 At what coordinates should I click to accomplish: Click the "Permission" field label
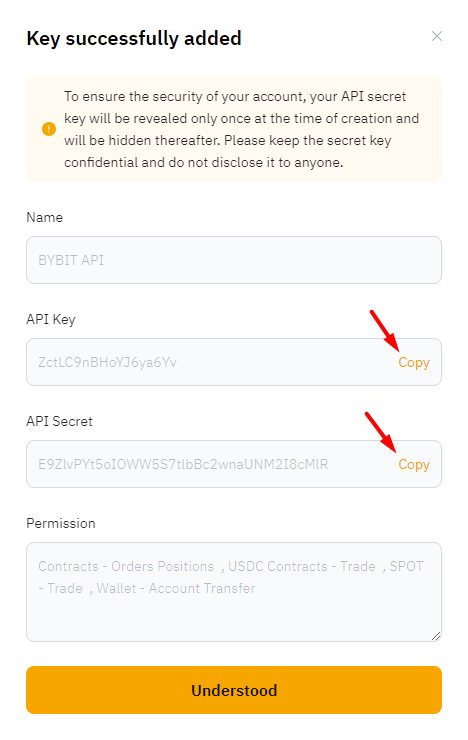61,523
